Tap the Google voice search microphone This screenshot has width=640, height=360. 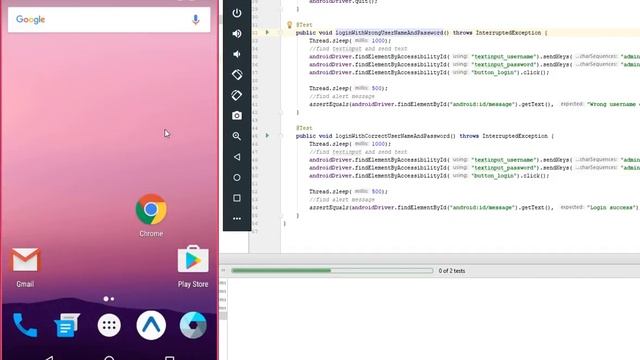tap(196, 19)
